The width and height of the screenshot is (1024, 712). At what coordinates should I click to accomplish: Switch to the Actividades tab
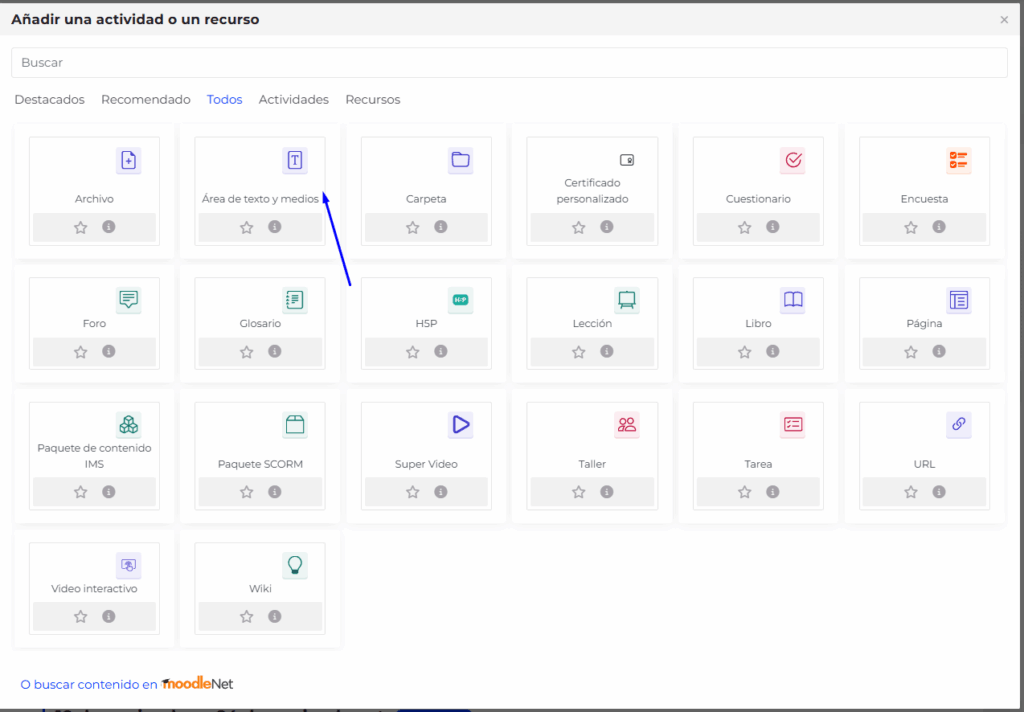[293, 100]
